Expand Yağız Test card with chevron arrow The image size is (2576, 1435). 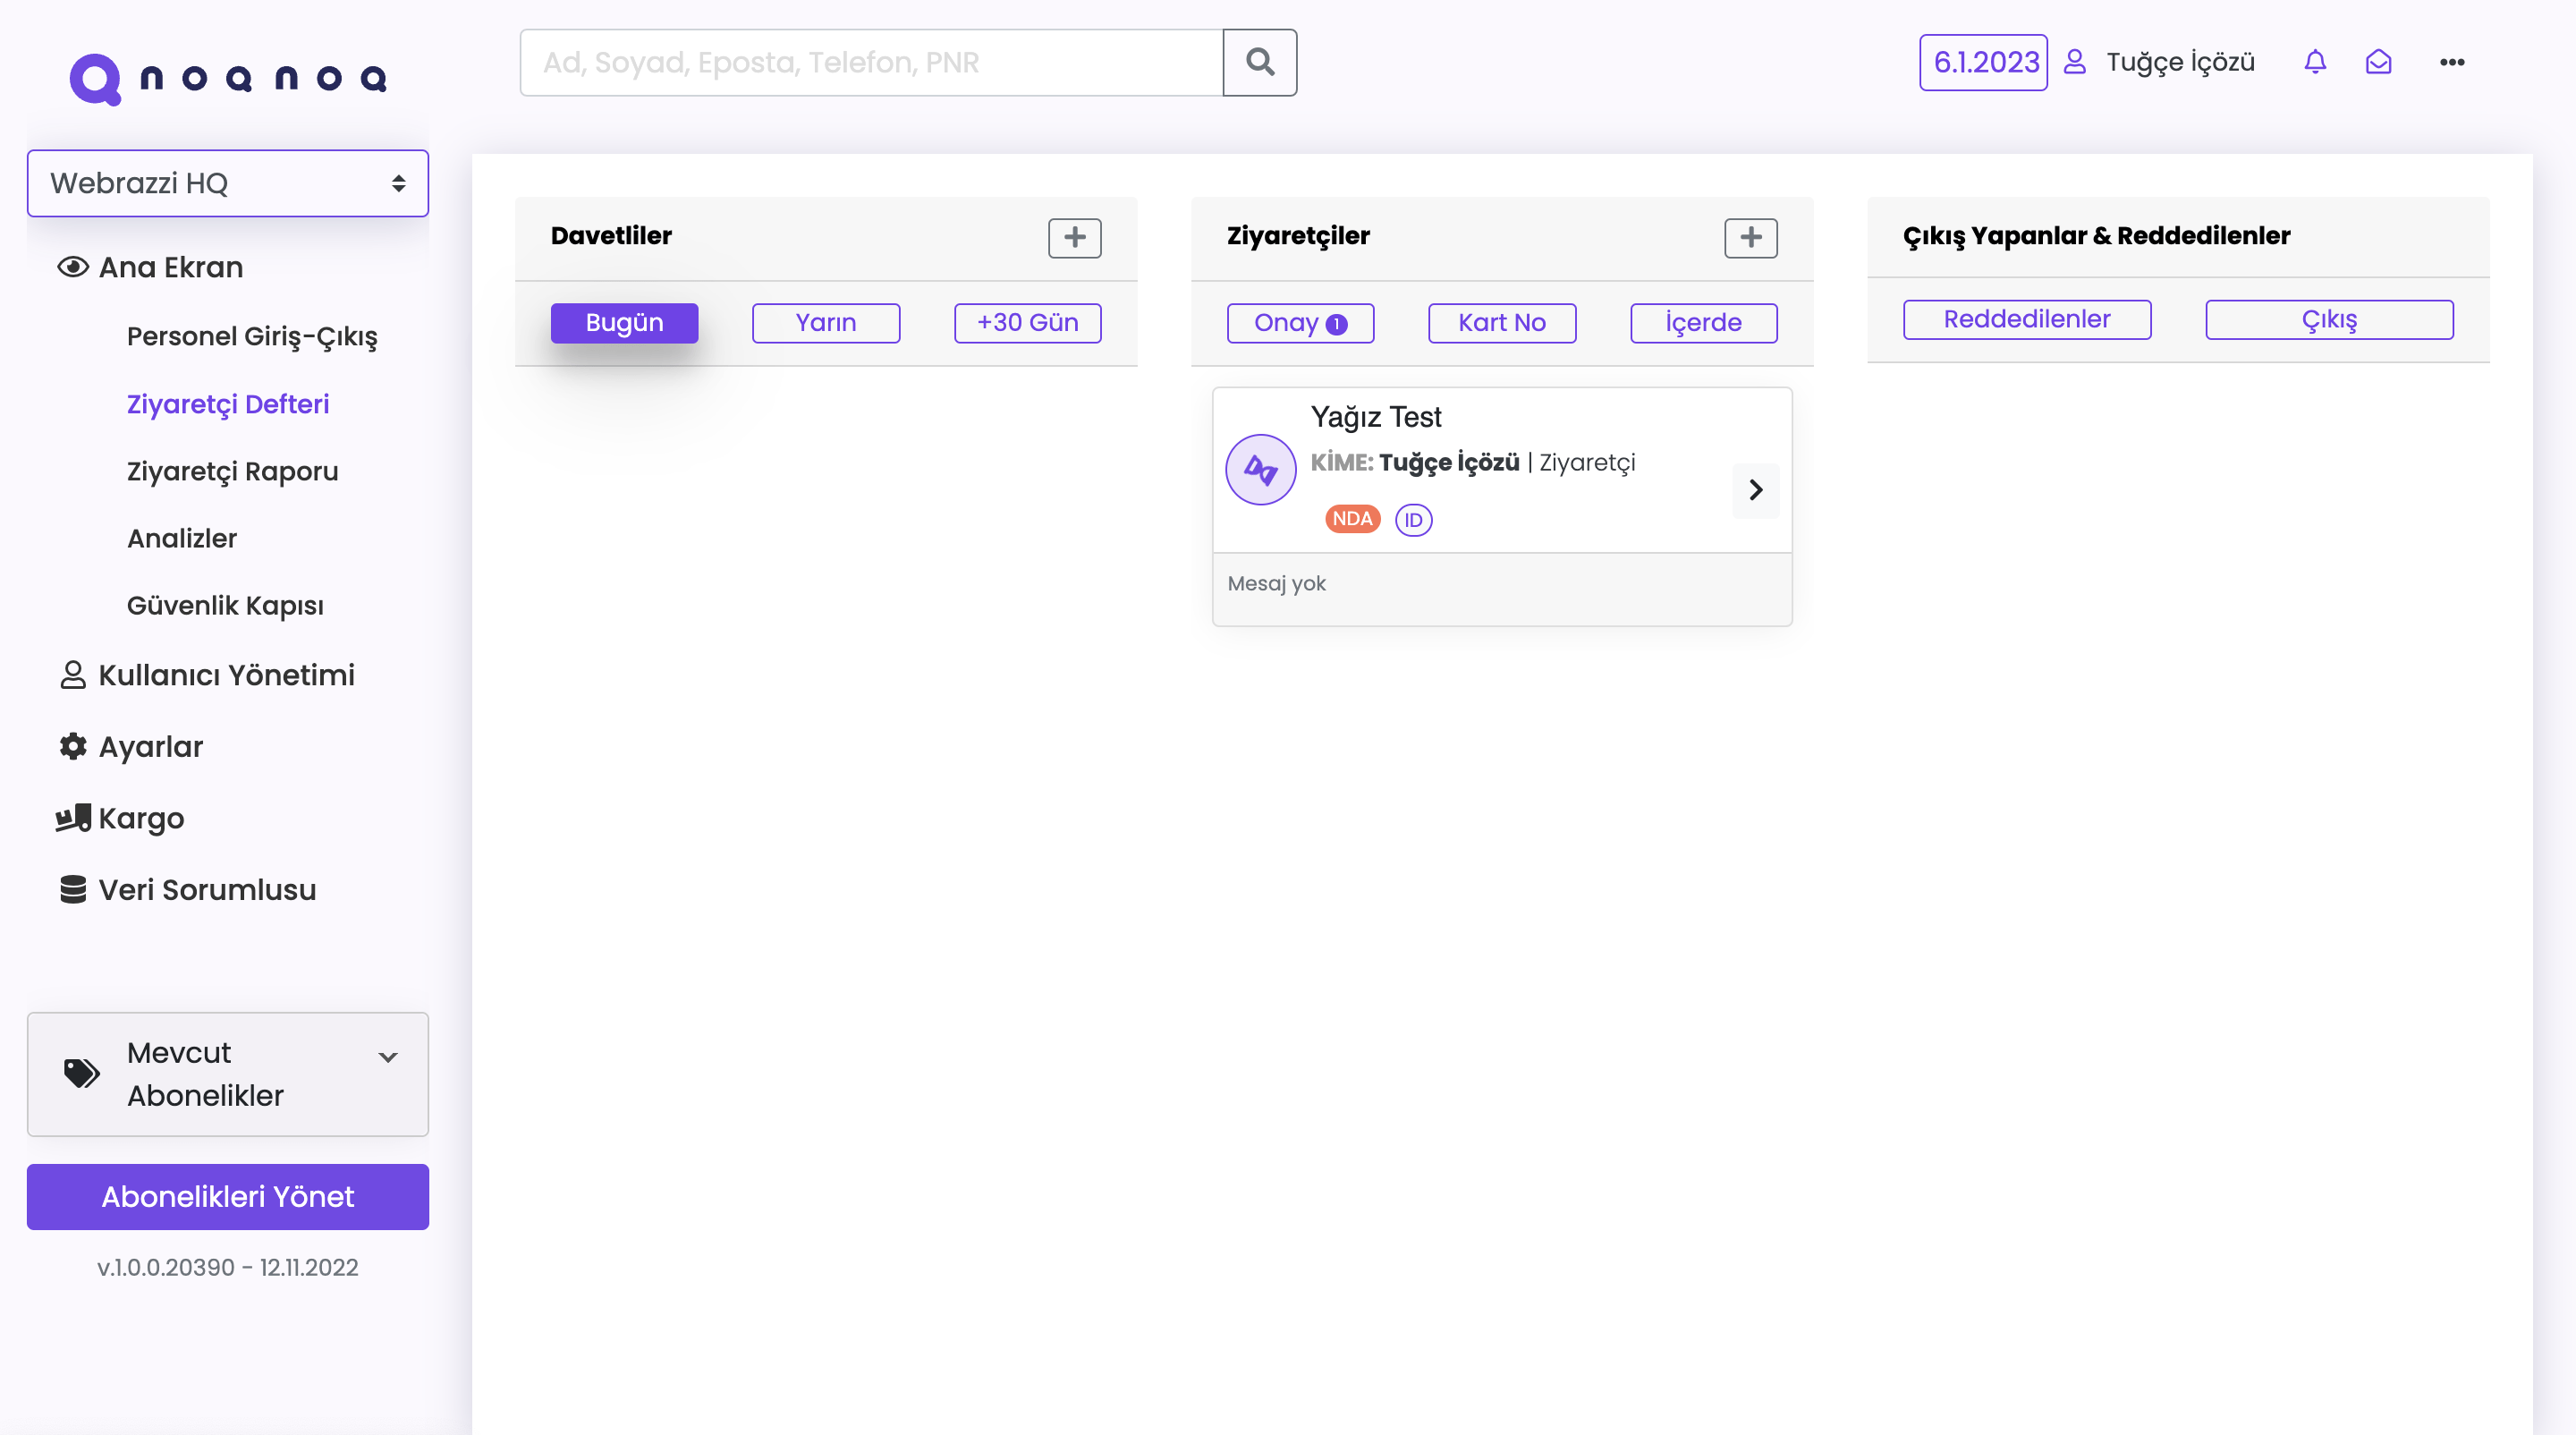click(x=1755, y=490)
